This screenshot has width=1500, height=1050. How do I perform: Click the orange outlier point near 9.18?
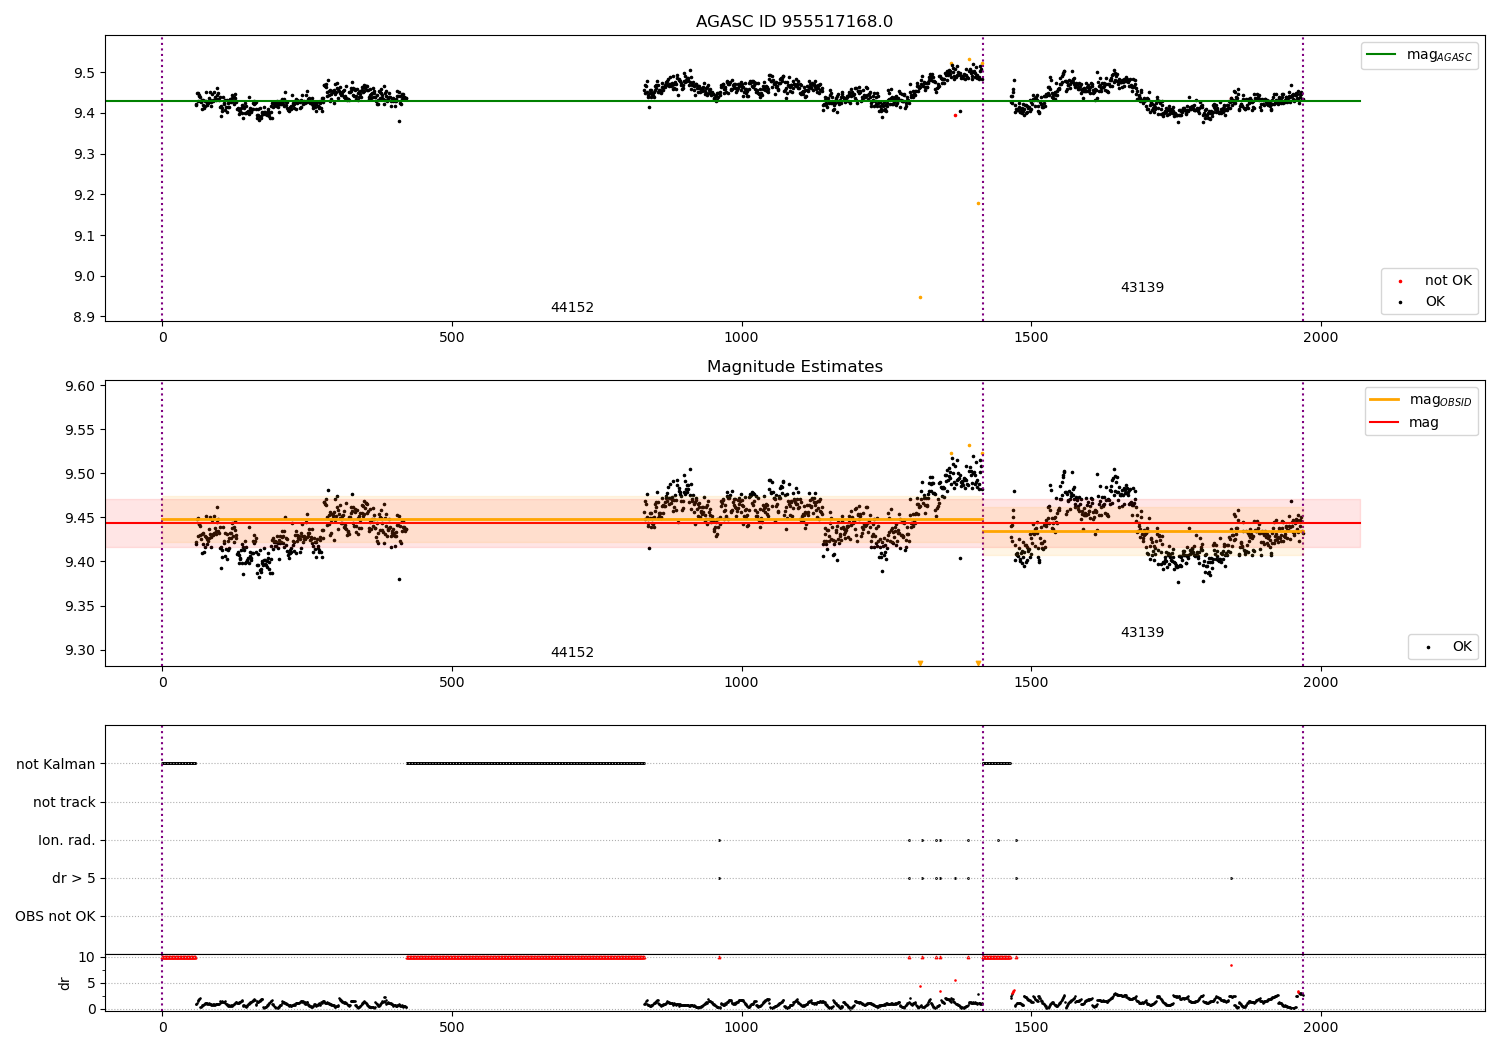point(978,203)
